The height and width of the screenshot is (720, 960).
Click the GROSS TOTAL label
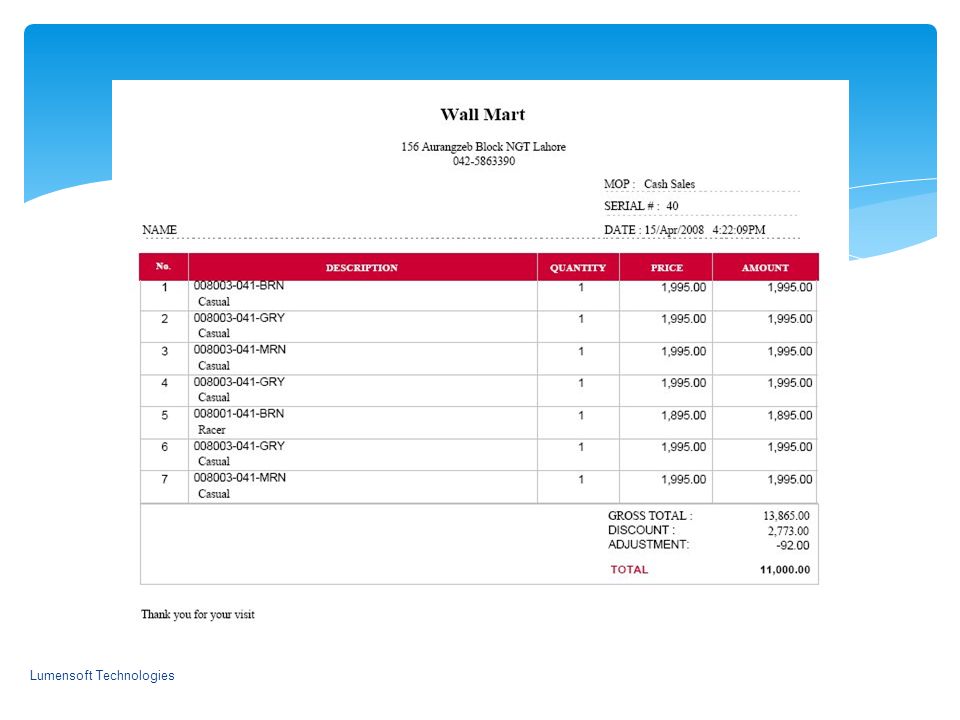[x=650, y=516]
